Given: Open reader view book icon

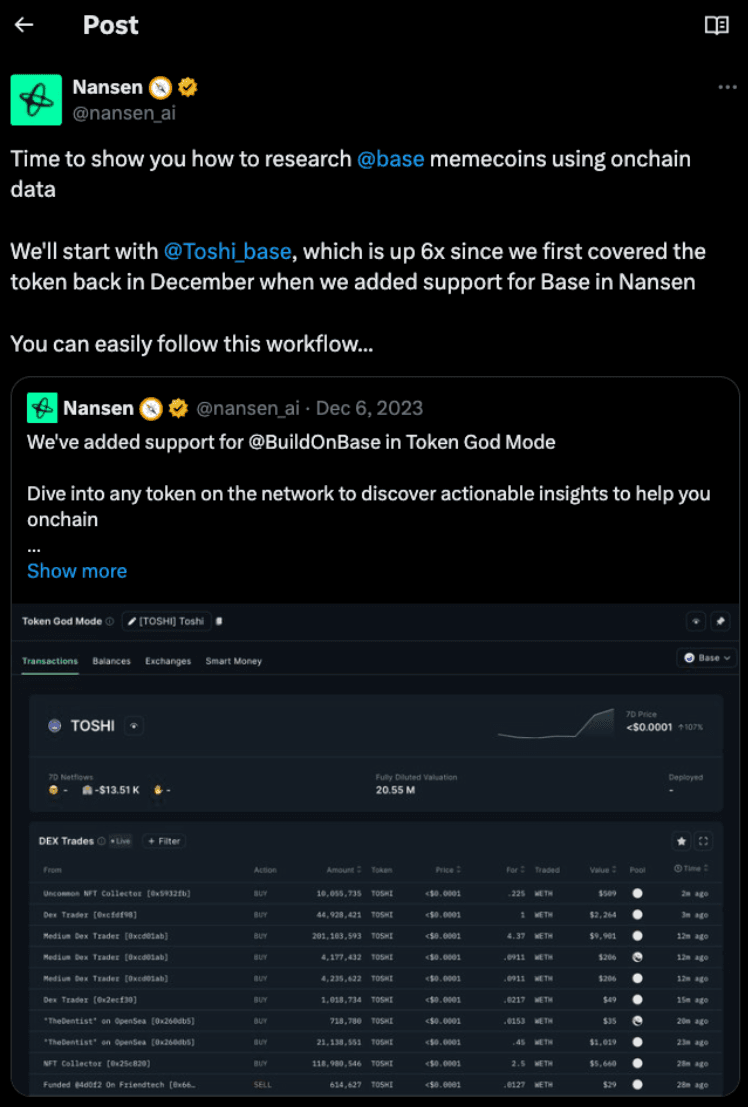Looking at the screenshot, I should pyautogui.click(x=716, y=25).
